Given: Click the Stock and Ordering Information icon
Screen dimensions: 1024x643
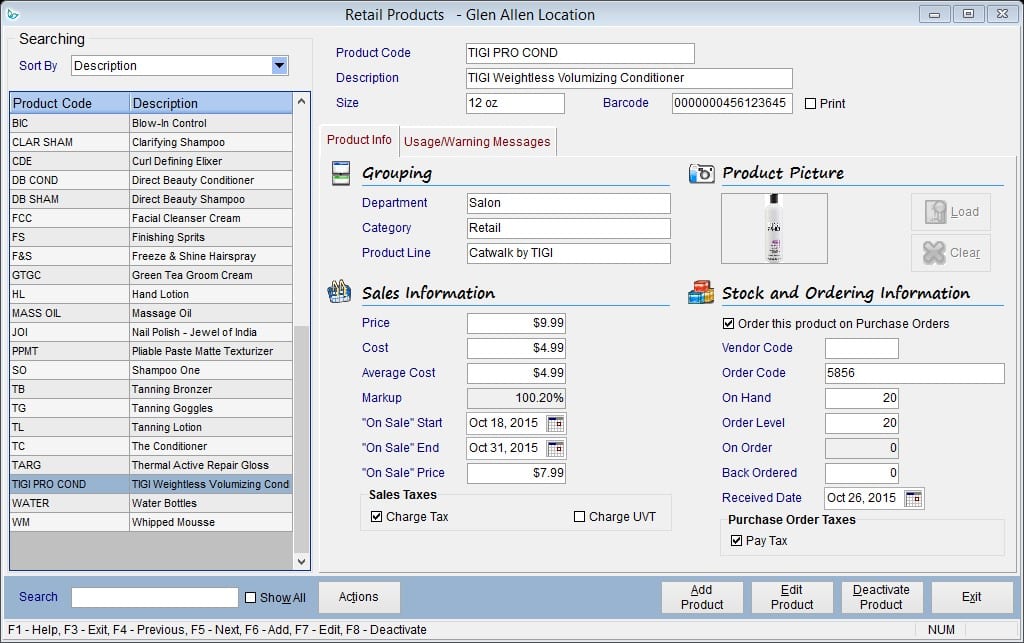Looking at the screenshot, I should click(x=700, y=293).
